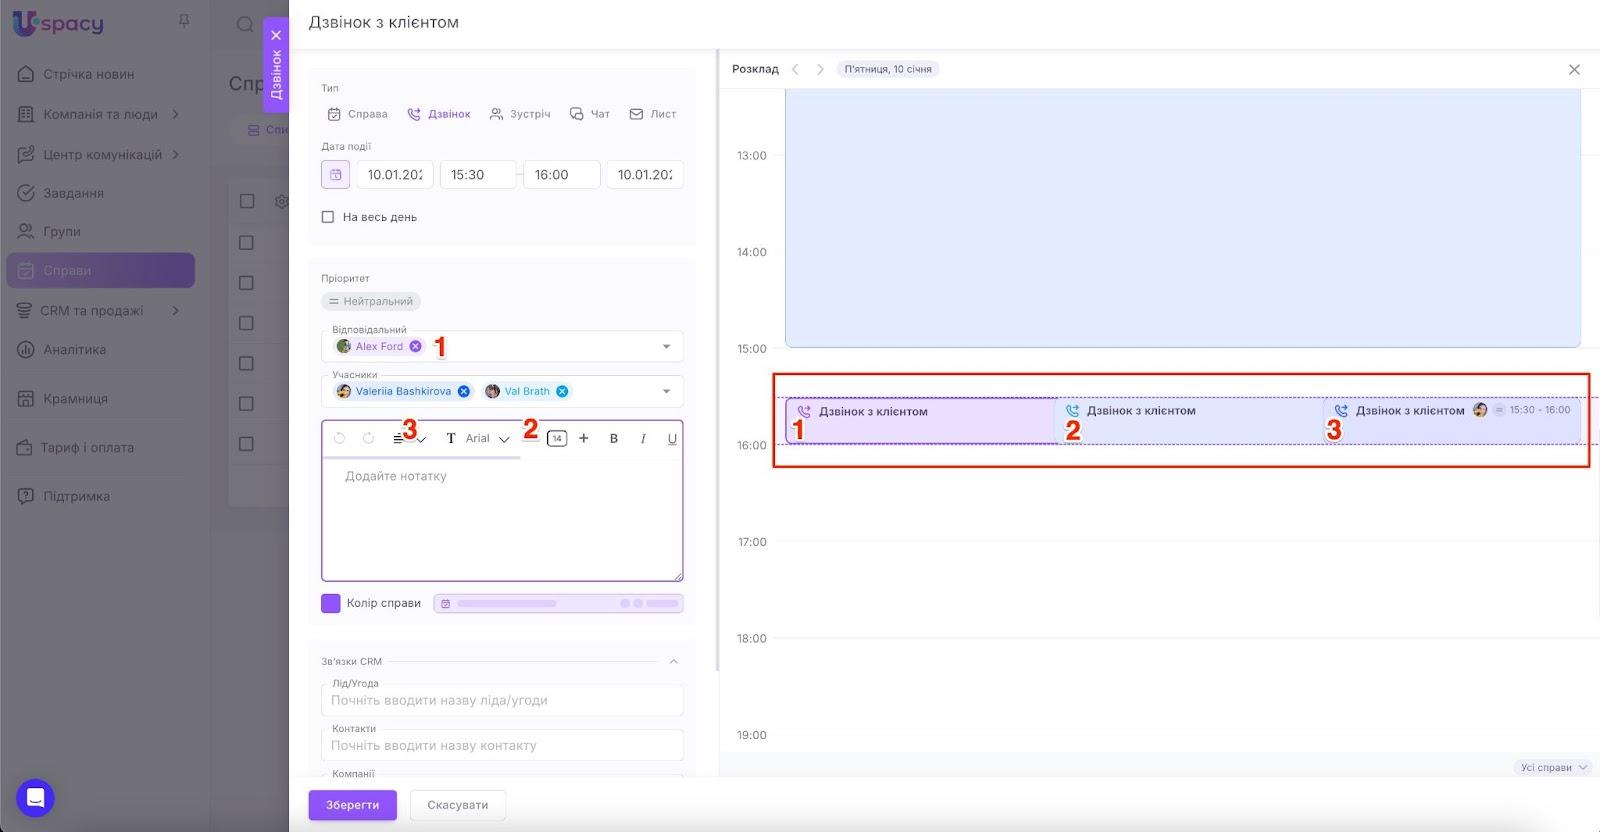Select the Зустріч activity type

[520, 114]
